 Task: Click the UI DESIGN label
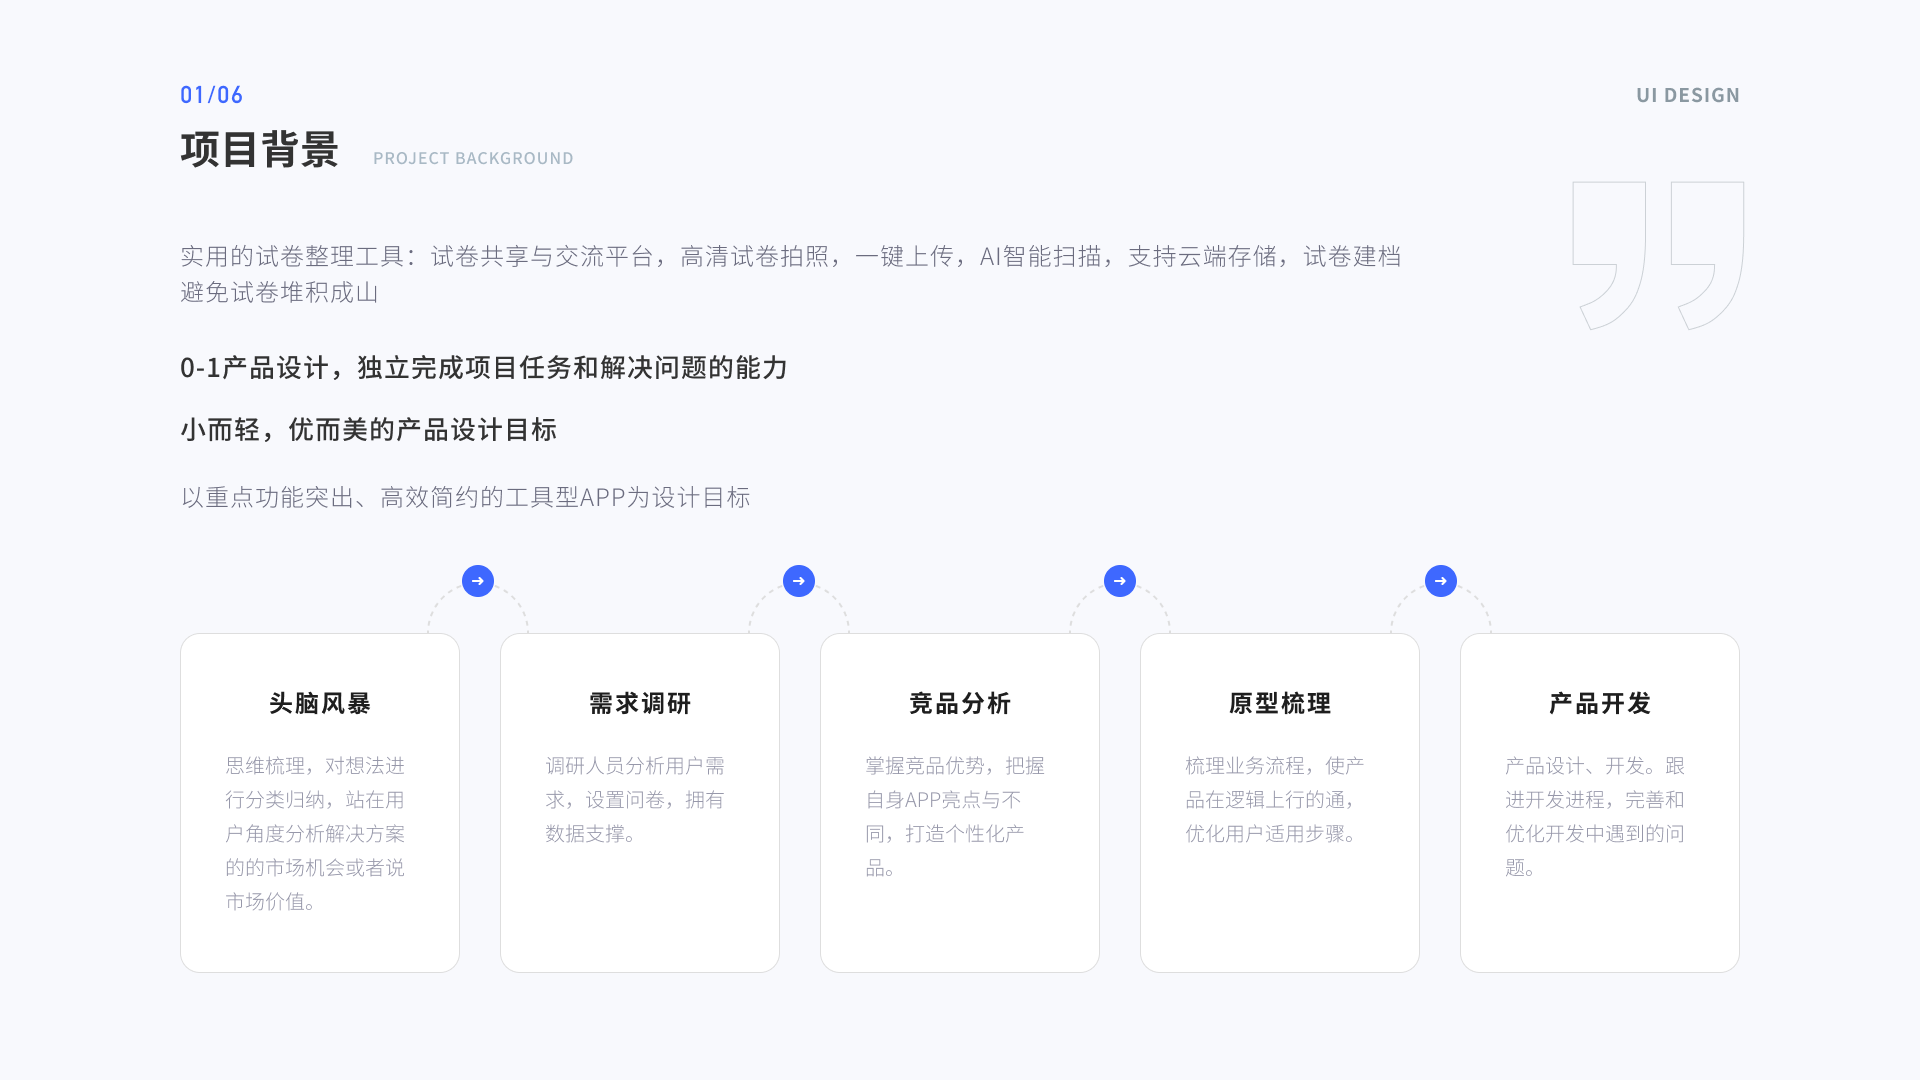point(1688,95)
